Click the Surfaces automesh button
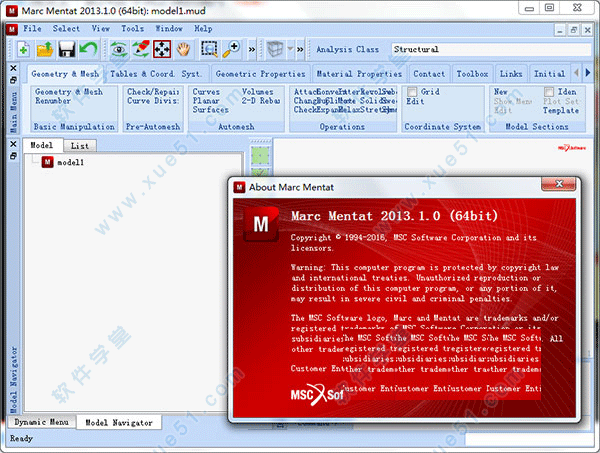Viewport: 600px width, 453px height. tap(210, 110)
